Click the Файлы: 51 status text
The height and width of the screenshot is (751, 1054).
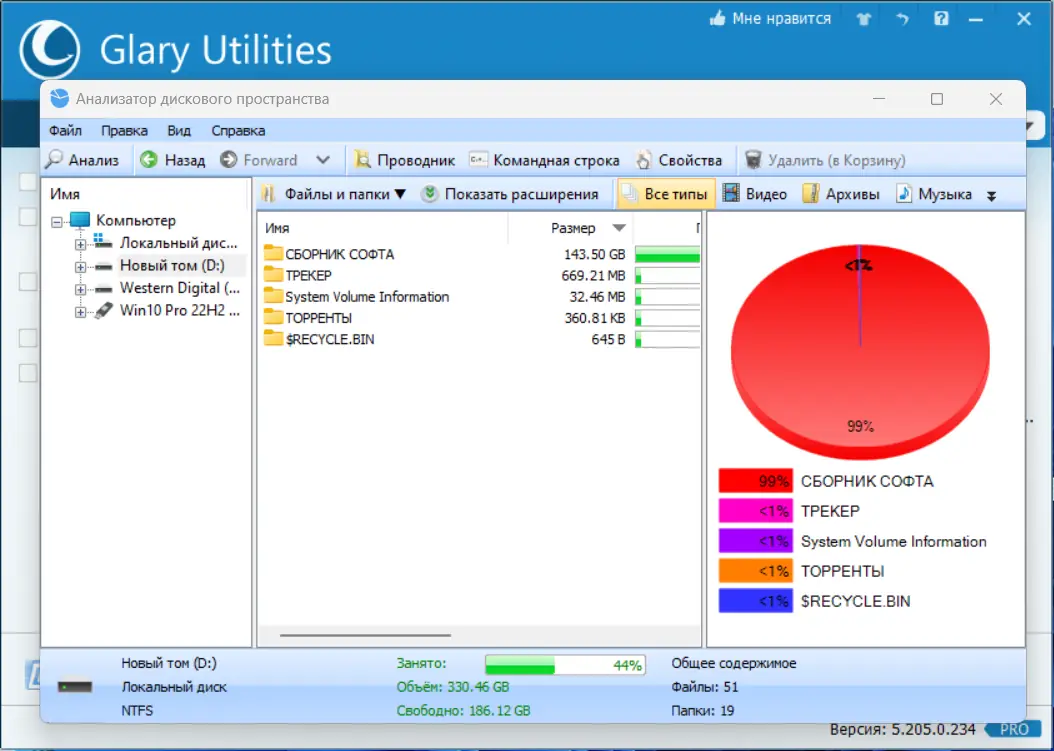(x=704, y=687)
